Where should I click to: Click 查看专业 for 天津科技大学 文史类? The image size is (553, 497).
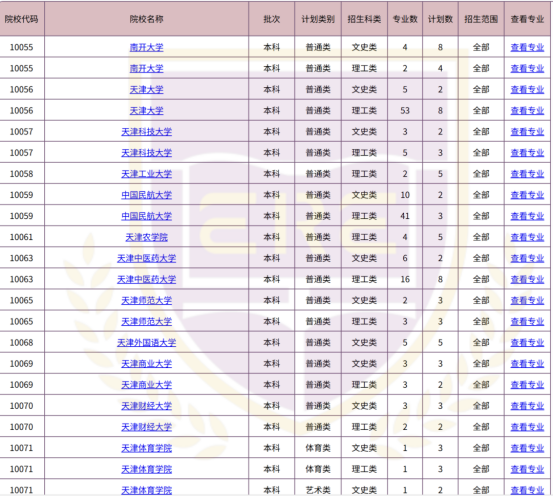[527, 132]
